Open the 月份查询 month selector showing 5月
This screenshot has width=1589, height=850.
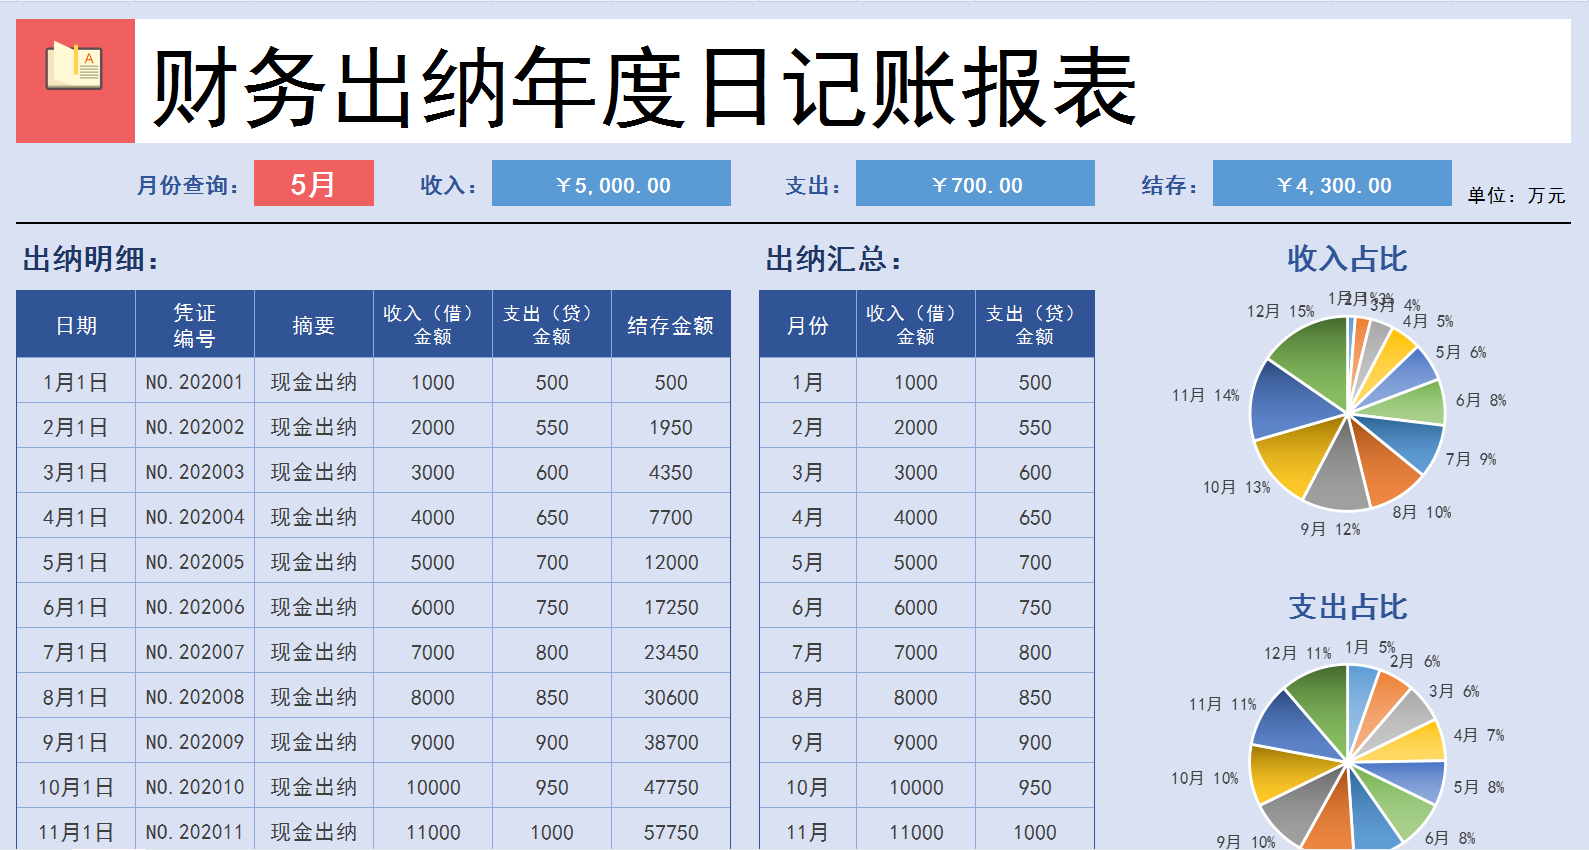(x=314, y=184)
